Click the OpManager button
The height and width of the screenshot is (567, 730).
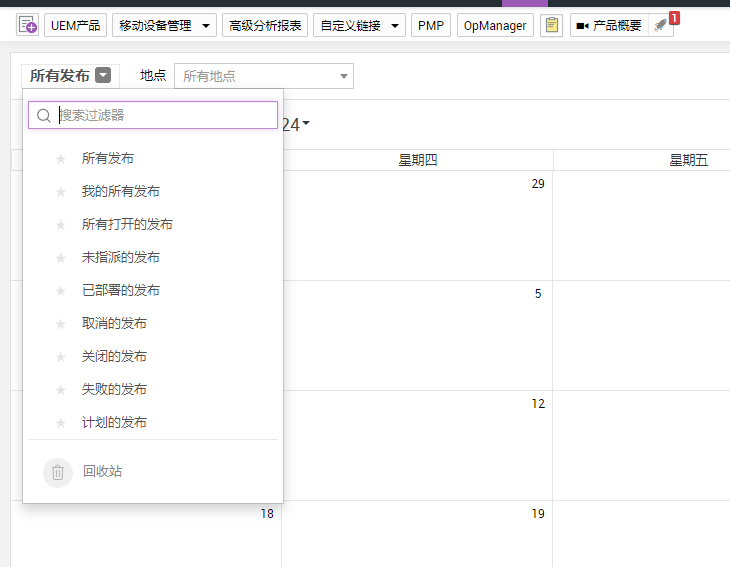coord(495,25)
